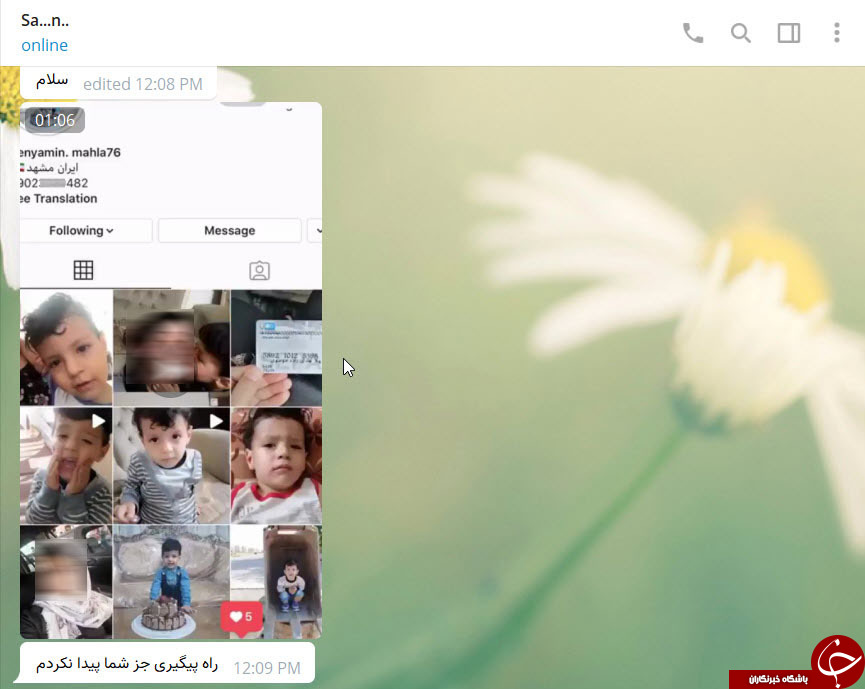Viewport: 865px width, 689px height.
Task: Click the online status text
Action: point(44,45)
